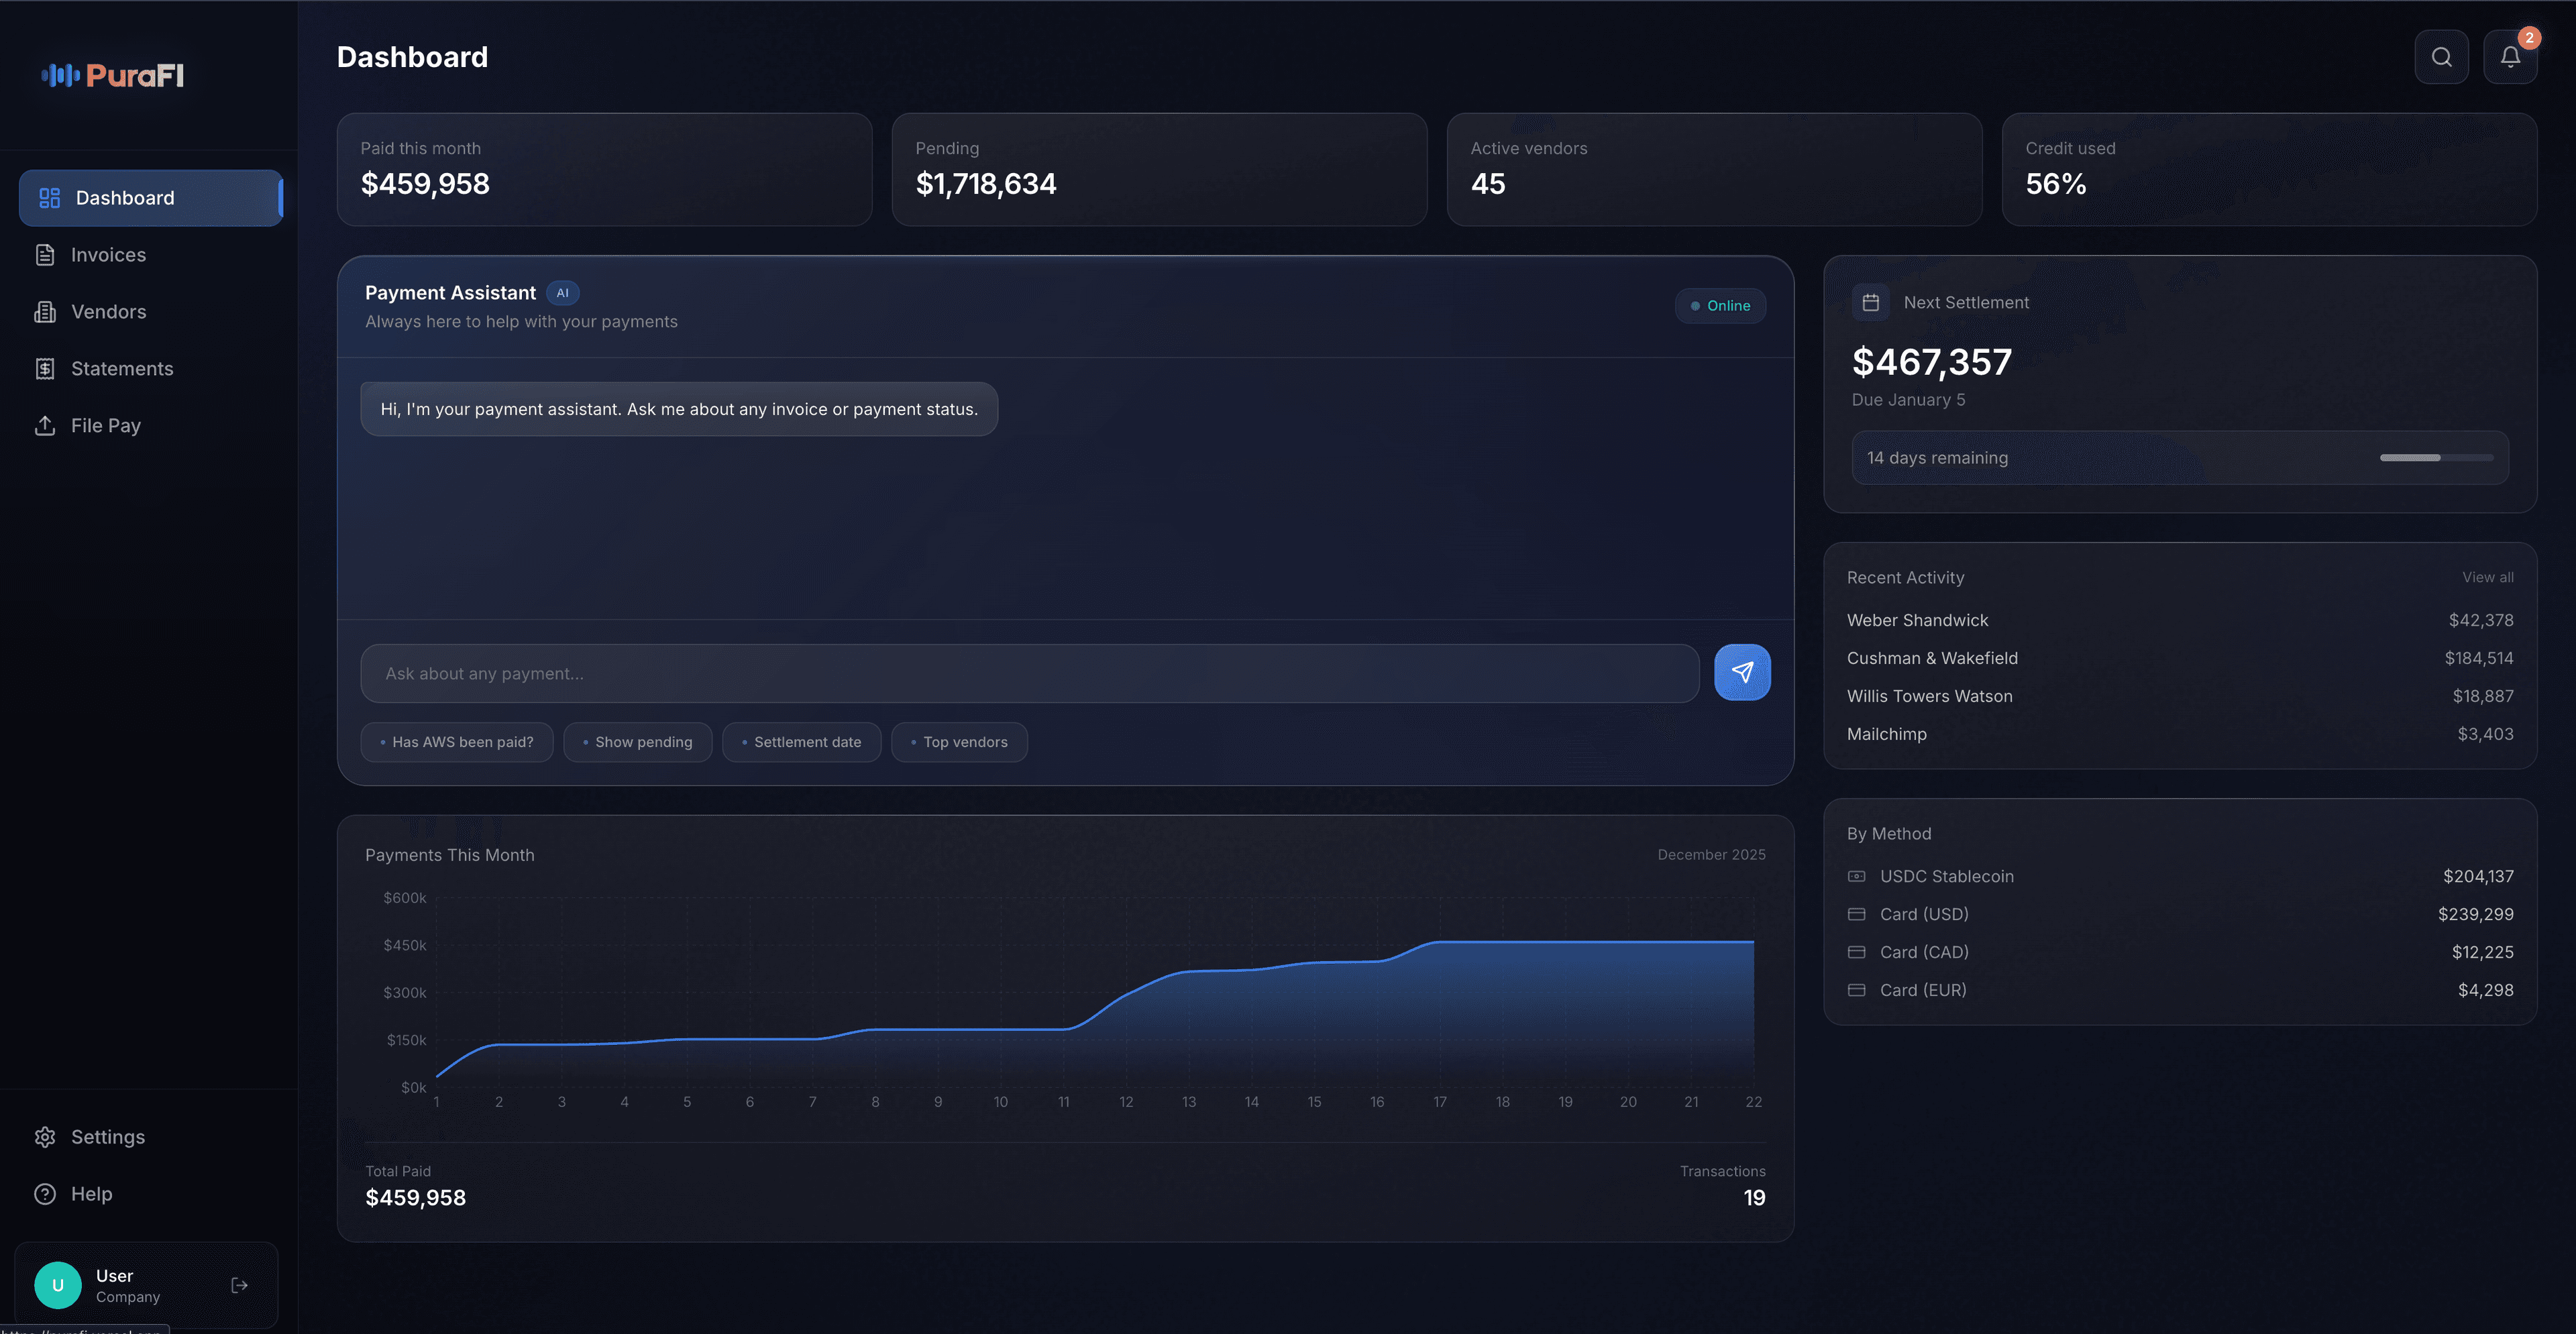2576x1334 pixels.
Task: Select the Vendors icon in the sidebar
Action: click(46, 311)
